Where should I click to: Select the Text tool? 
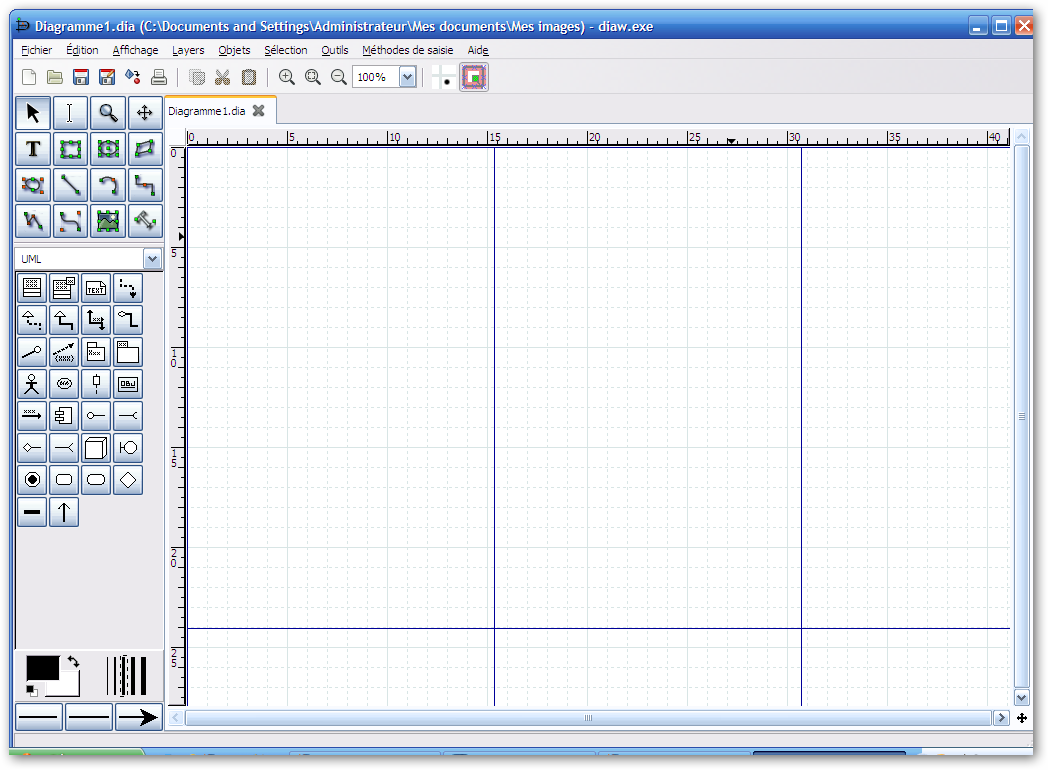pyautogui.click(x=32, y=149)
